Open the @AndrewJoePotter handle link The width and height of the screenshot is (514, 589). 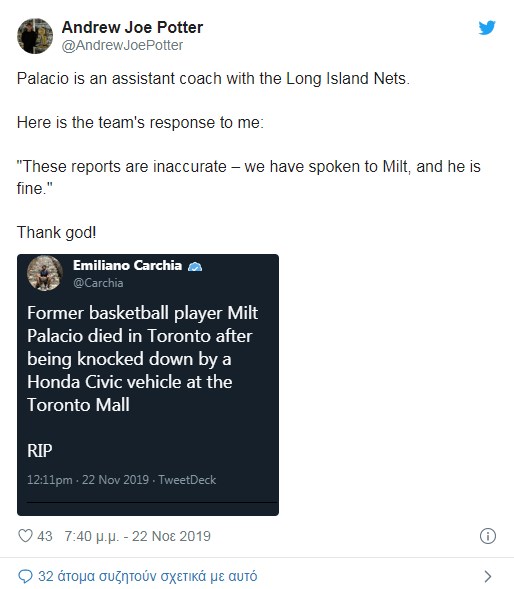[x=122, y=45]
